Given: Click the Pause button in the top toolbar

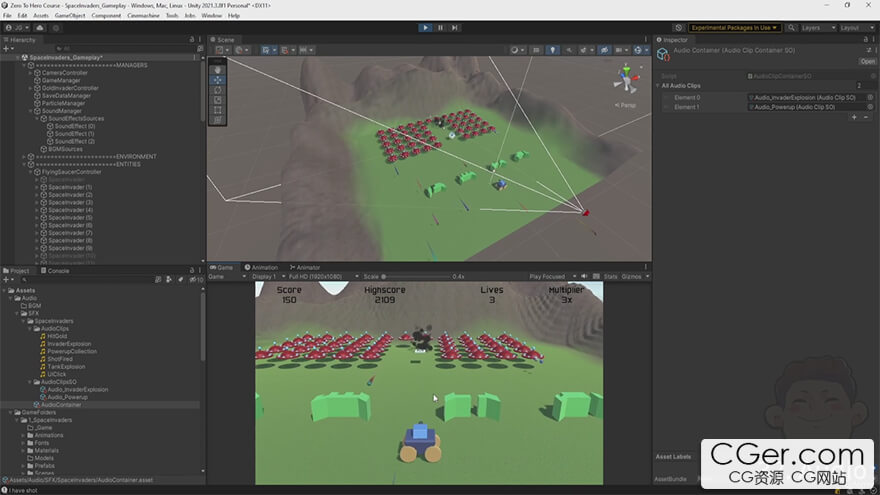Looking at the screenshot, I should point(440,28).
